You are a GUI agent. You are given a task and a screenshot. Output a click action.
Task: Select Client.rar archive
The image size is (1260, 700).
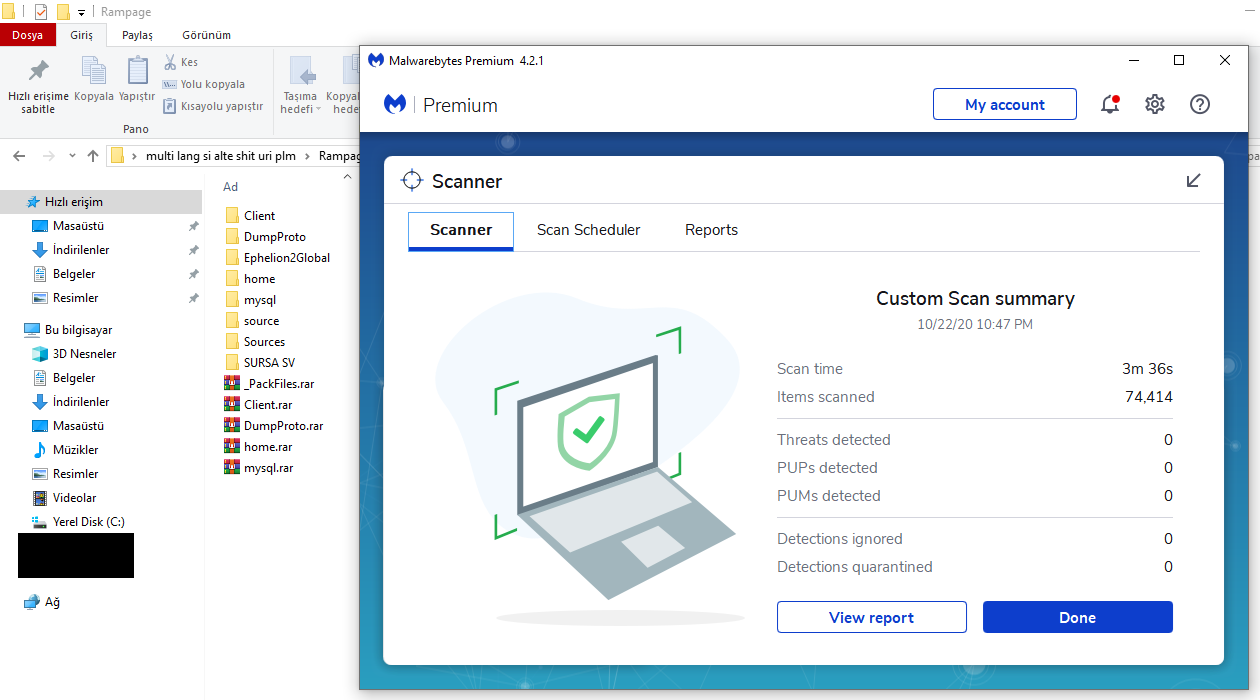click(x=259, y=405)
